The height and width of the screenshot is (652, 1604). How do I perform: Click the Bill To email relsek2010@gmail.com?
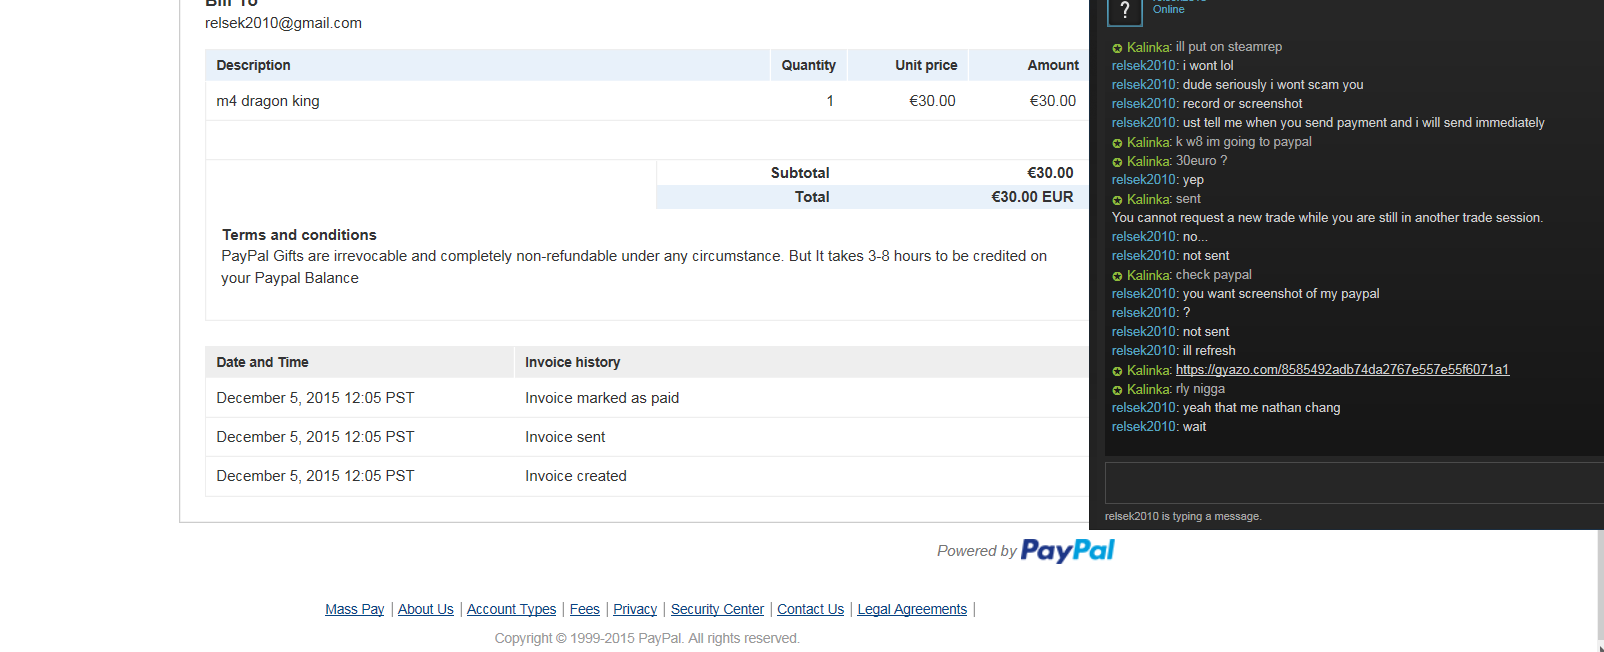(283, 23)
